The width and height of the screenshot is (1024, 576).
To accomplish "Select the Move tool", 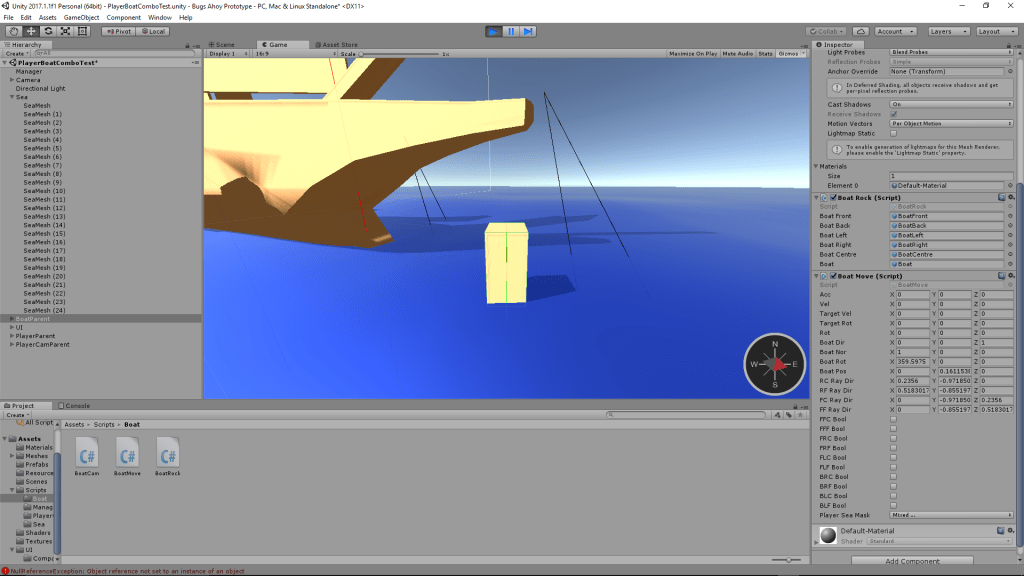I will [x=31, y=31].
